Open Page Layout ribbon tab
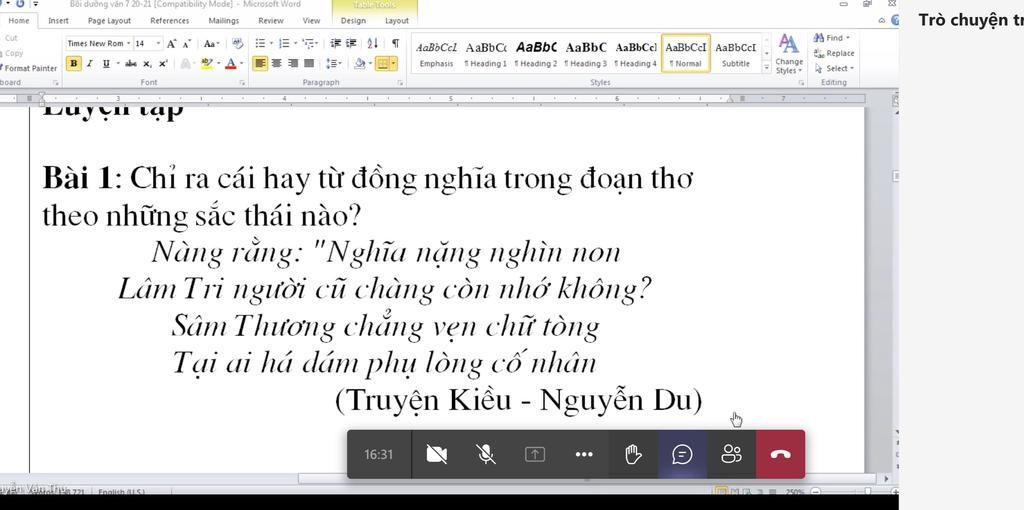Screen dimensions: 1024x510 pos(109,21)
